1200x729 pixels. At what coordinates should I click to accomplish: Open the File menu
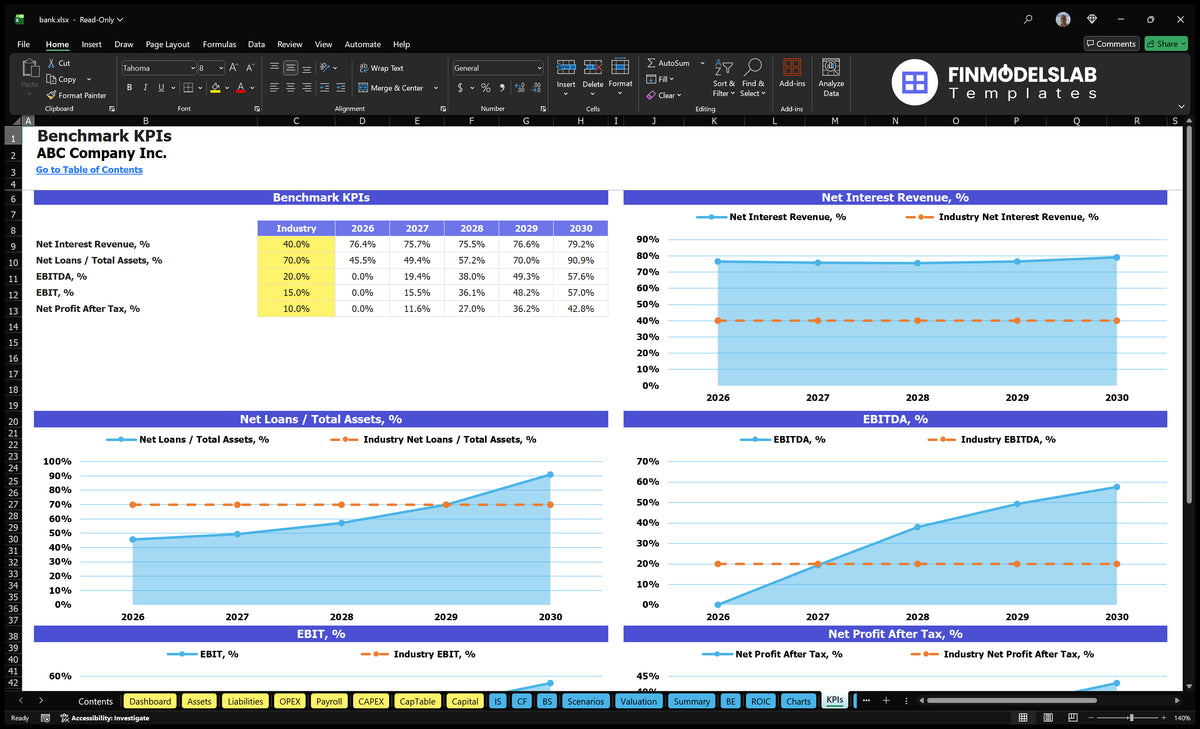pyautogui.click(x=24, y=44)
